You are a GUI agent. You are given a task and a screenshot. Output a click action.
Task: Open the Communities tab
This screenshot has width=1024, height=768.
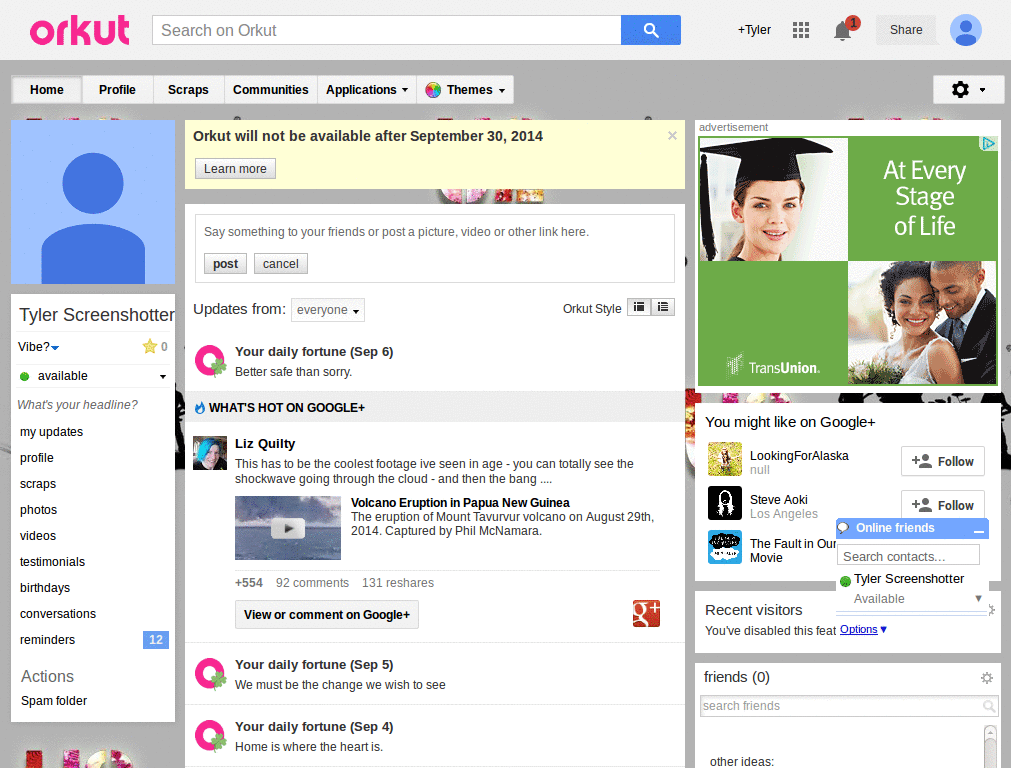270,89
